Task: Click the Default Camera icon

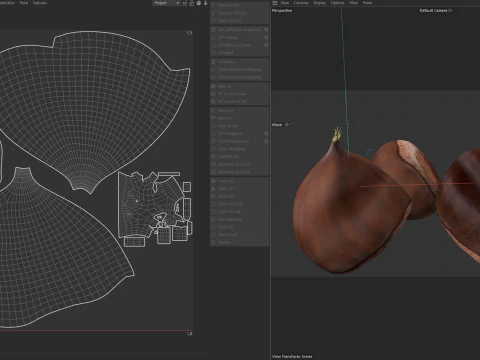Action: 450,11
